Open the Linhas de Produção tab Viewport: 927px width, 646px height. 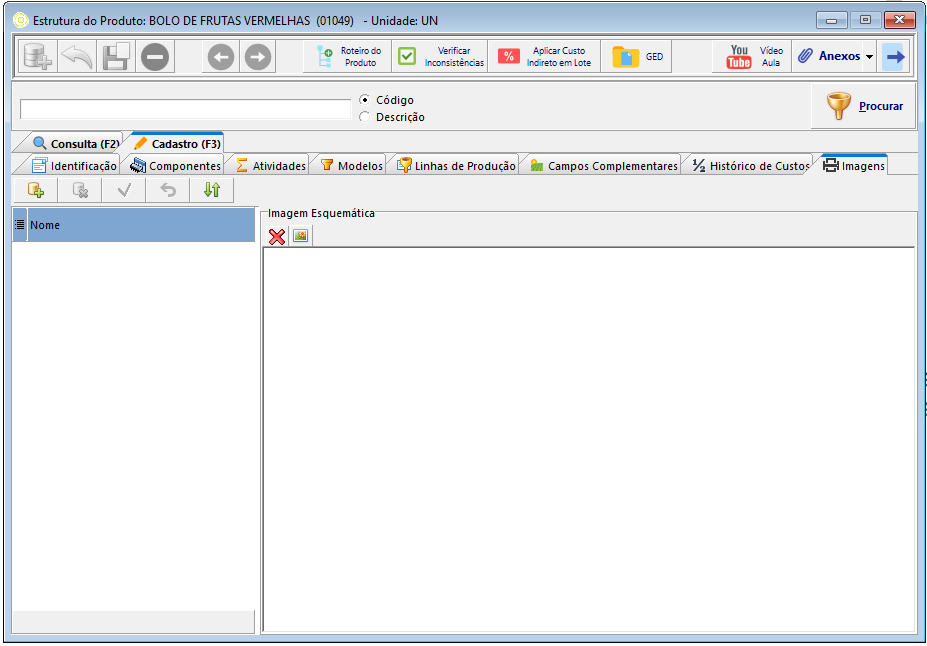click(456, 166)
